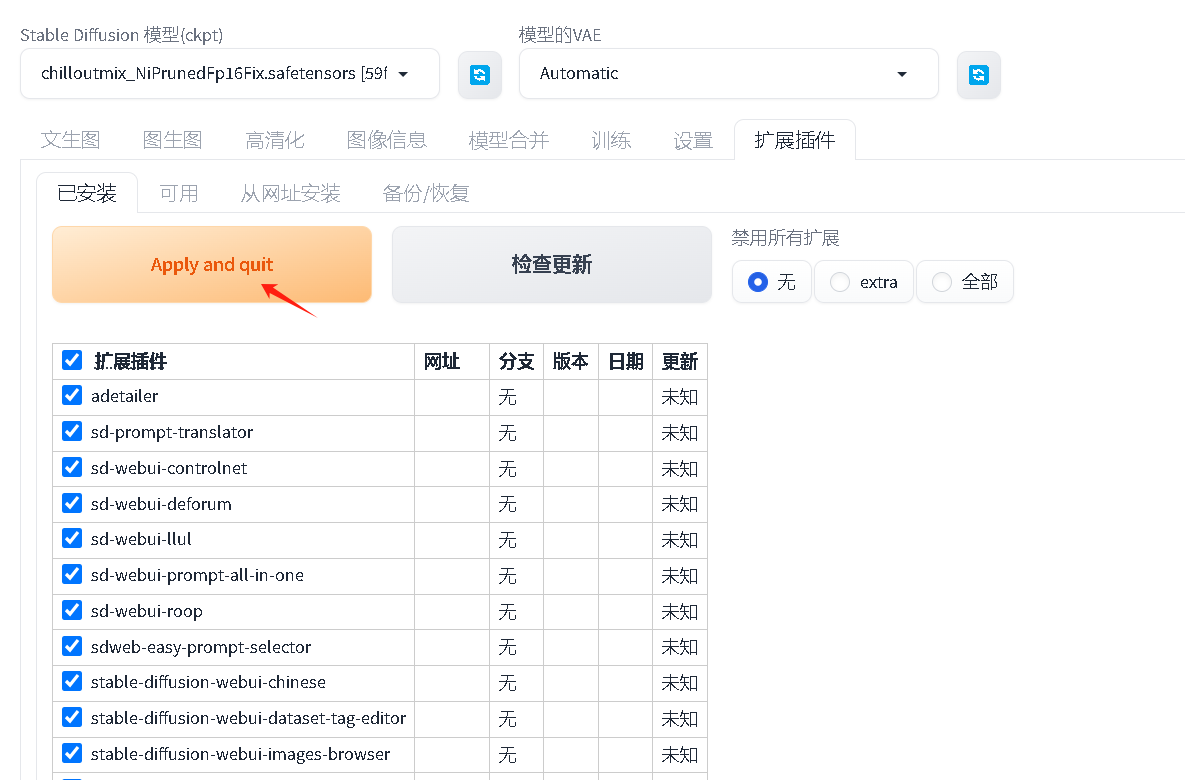Screen dimensions: 1185x780
Task: Refresh the Stable Diffusion checkpoint list
Action: pyautogui.click(x=480, y=75)
